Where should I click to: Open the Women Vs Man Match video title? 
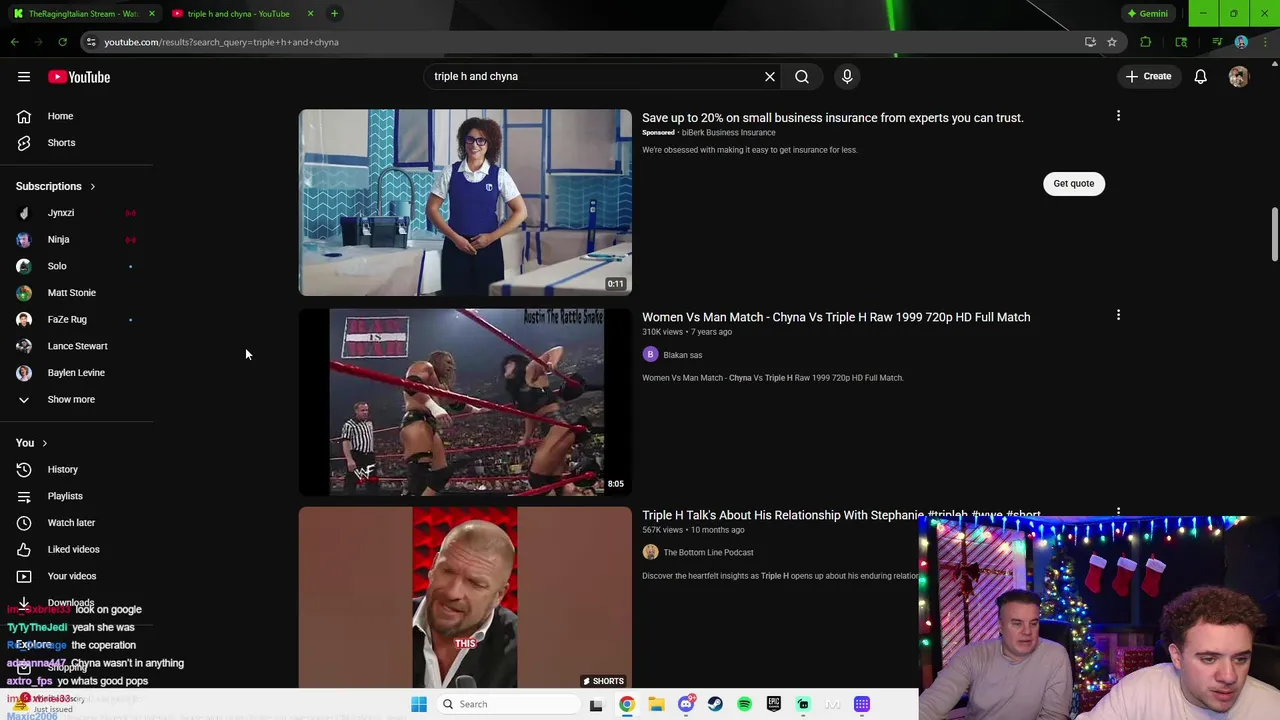(836, 317)
